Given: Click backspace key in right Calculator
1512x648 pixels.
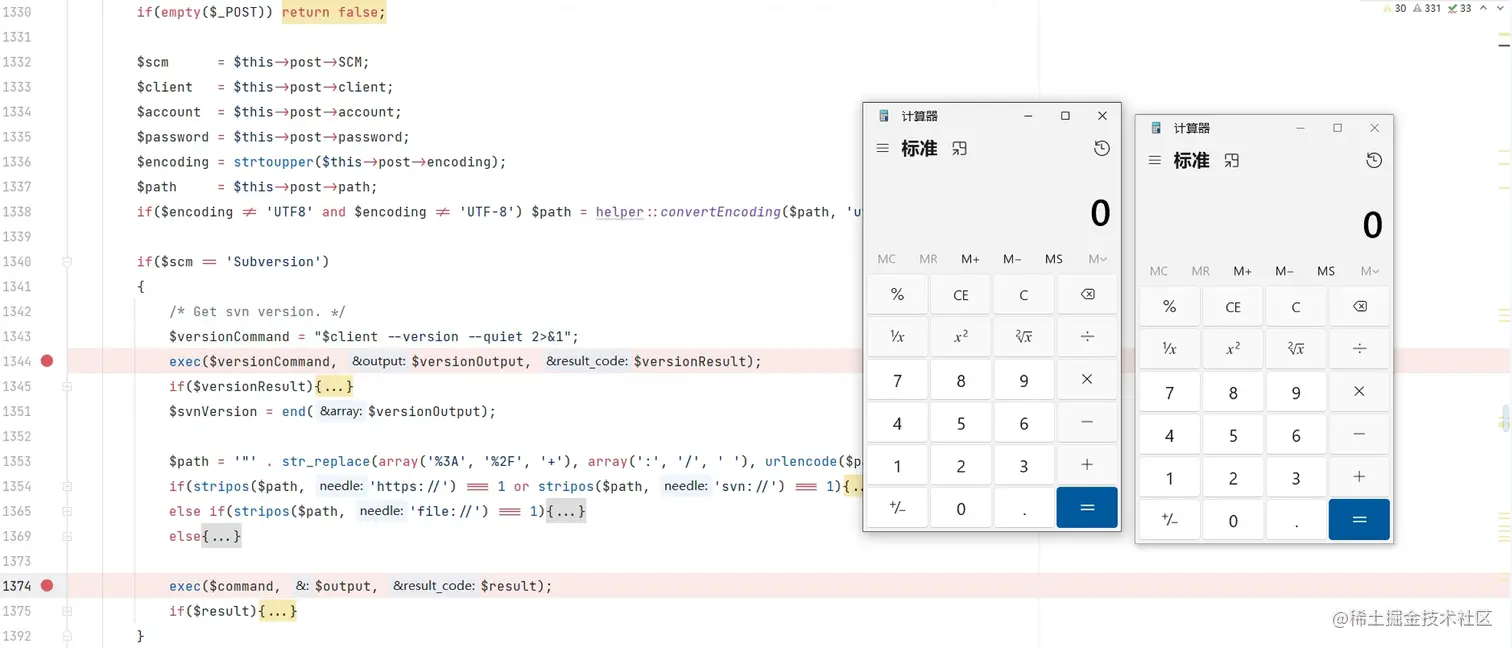Looking at the screenshot, I should (1359, 307).
